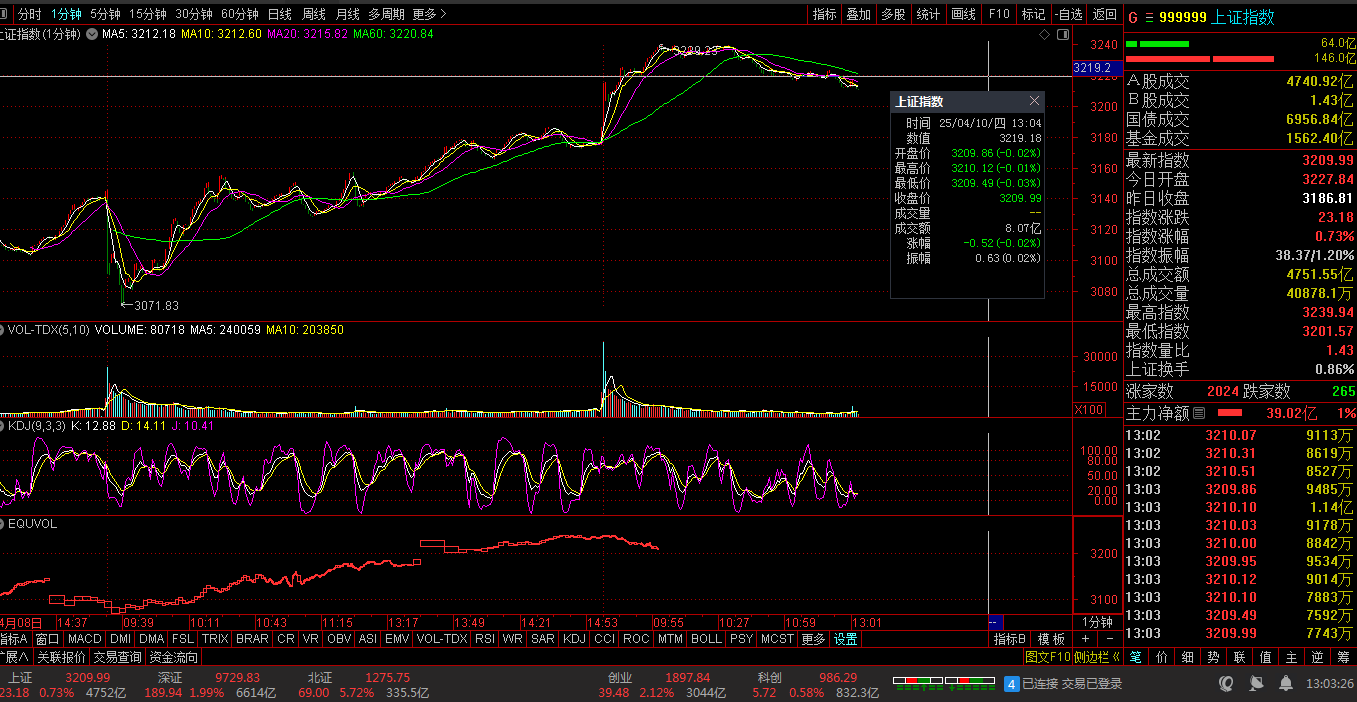Switch to the 笔 tick view tab
The height and width of the screenshot is (702, 1357).
coord(1135,657)
